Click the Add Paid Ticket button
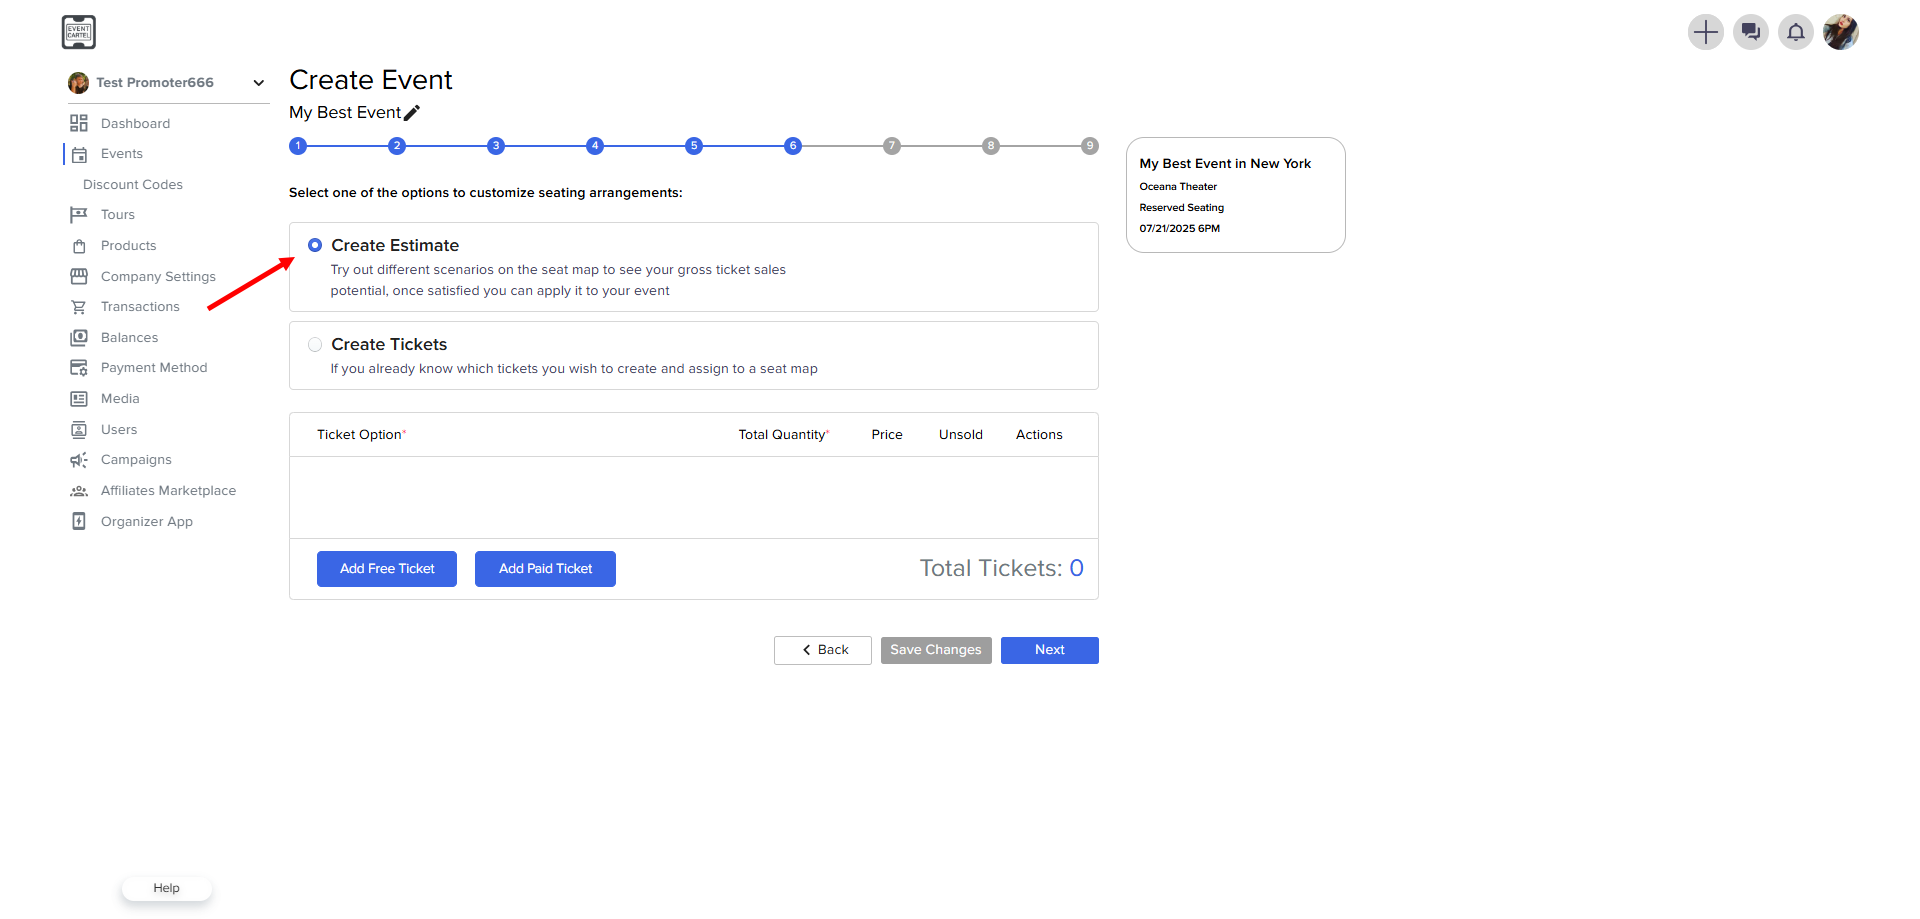 (545, 569)
